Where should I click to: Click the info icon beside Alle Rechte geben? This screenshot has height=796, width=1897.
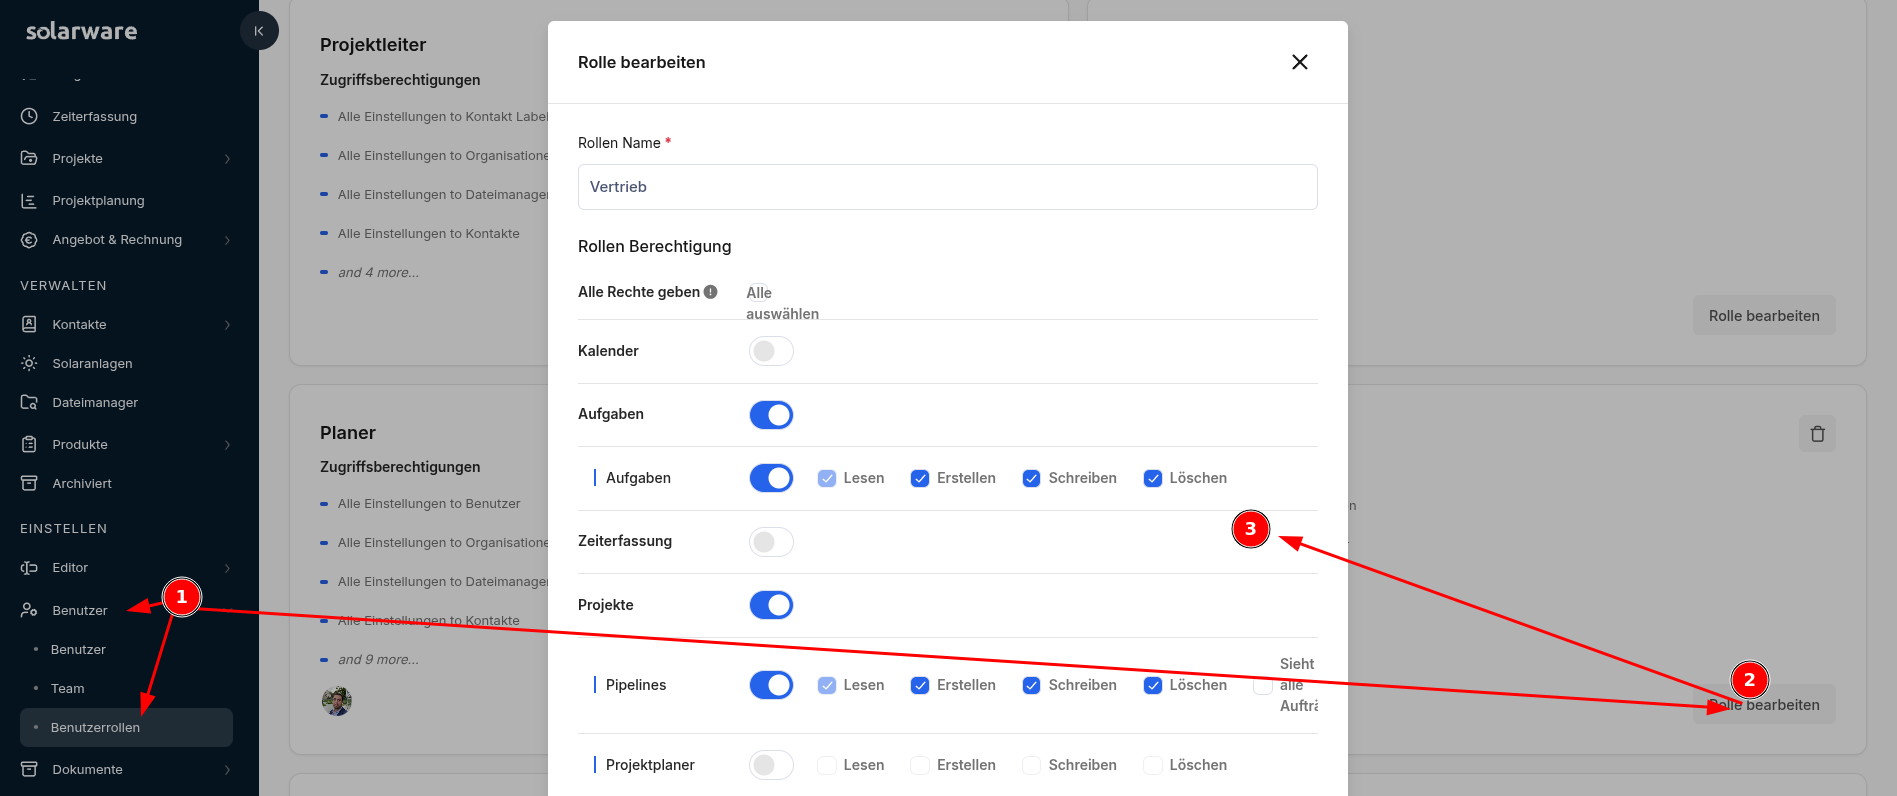[x=710, y=292]
